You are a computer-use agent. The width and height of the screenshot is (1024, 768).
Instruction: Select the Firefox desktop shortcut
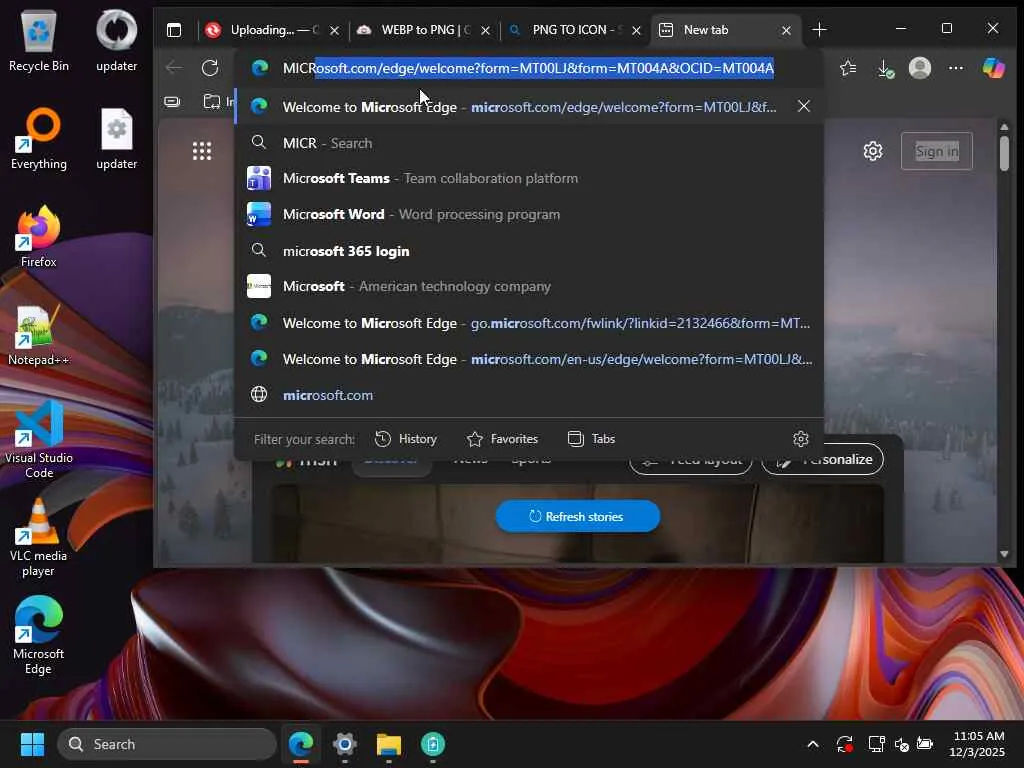tap(39, 237)
